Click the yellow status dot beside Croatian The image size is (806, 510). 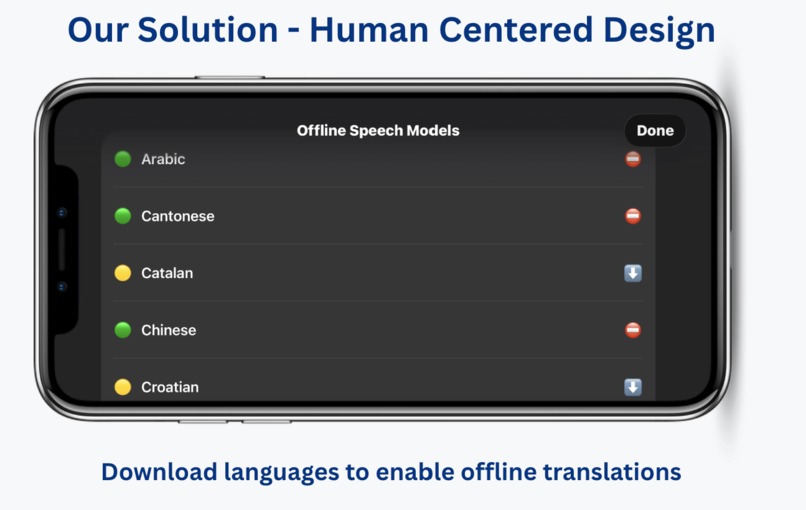(x=123, y=387)
